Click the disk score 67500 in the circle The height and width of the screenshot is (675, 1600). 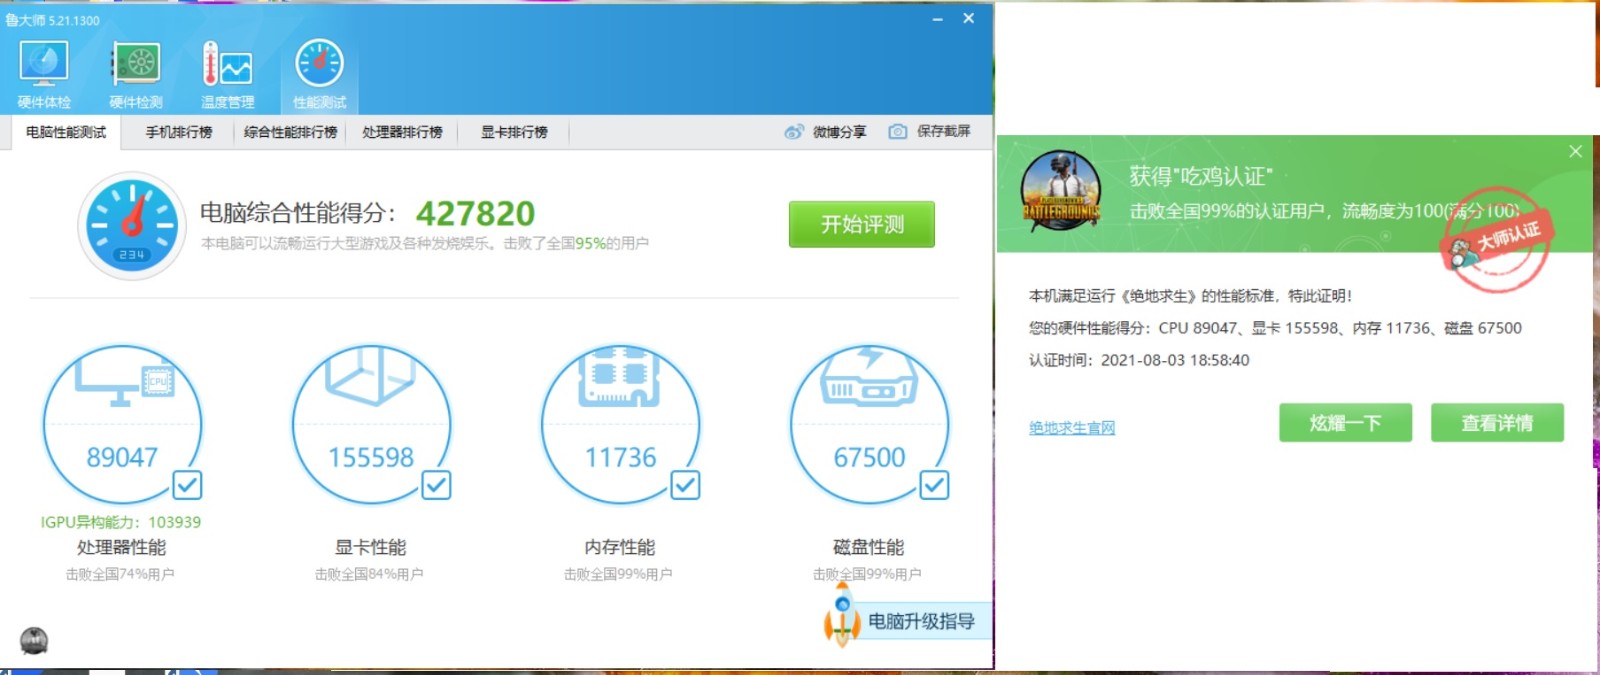(x=869, y=457)
